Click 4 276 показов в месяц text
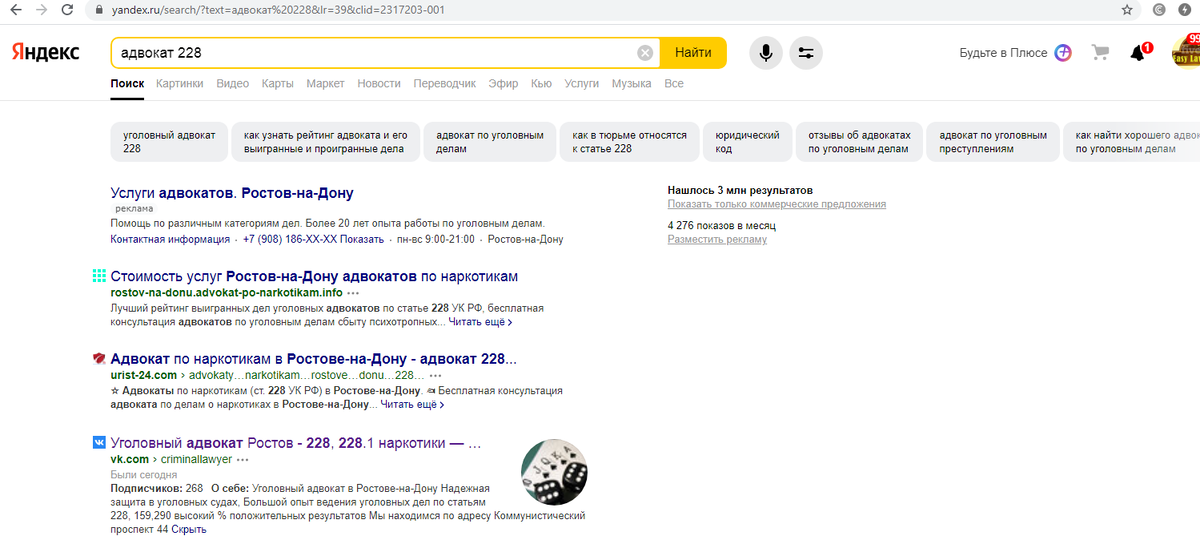1200x536 pixels. 722,226
